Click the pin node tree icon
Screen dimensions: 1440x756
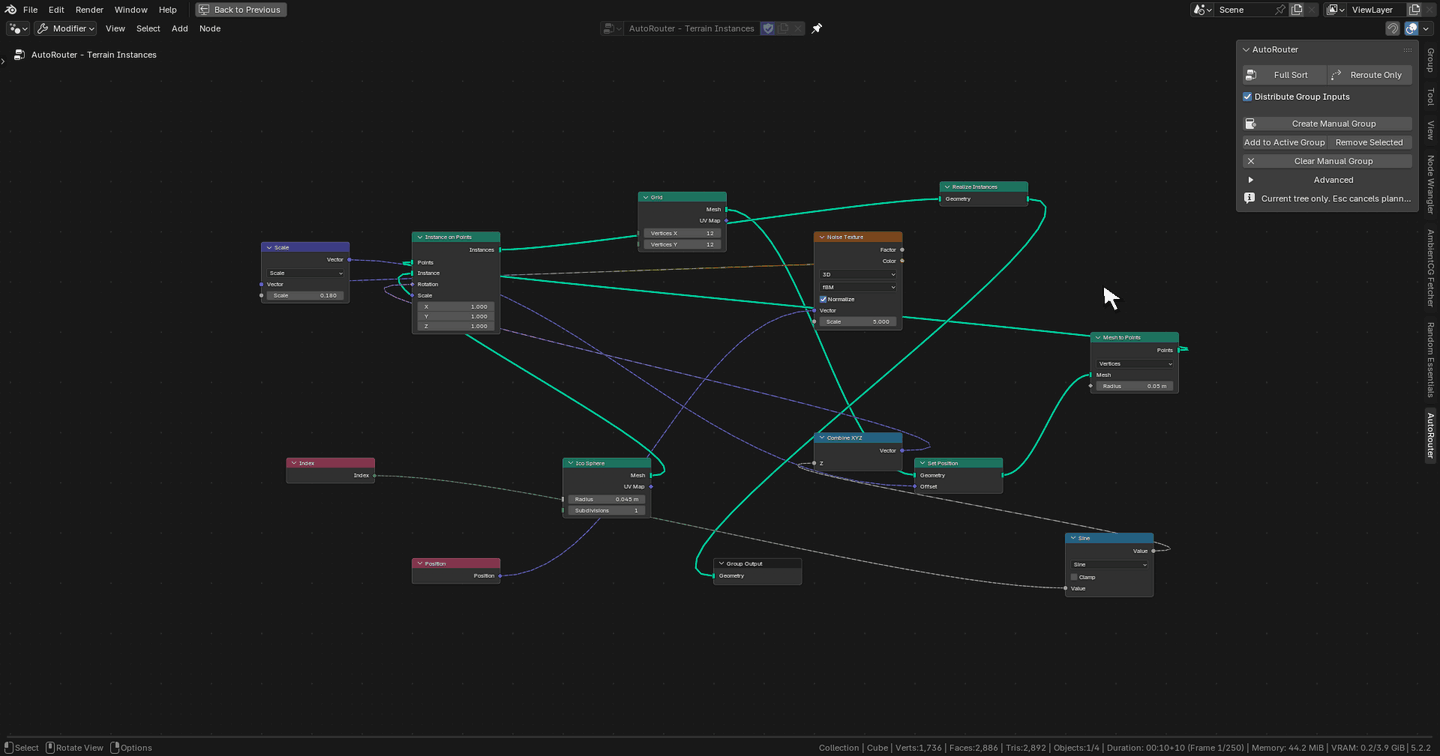pos(817,28)
